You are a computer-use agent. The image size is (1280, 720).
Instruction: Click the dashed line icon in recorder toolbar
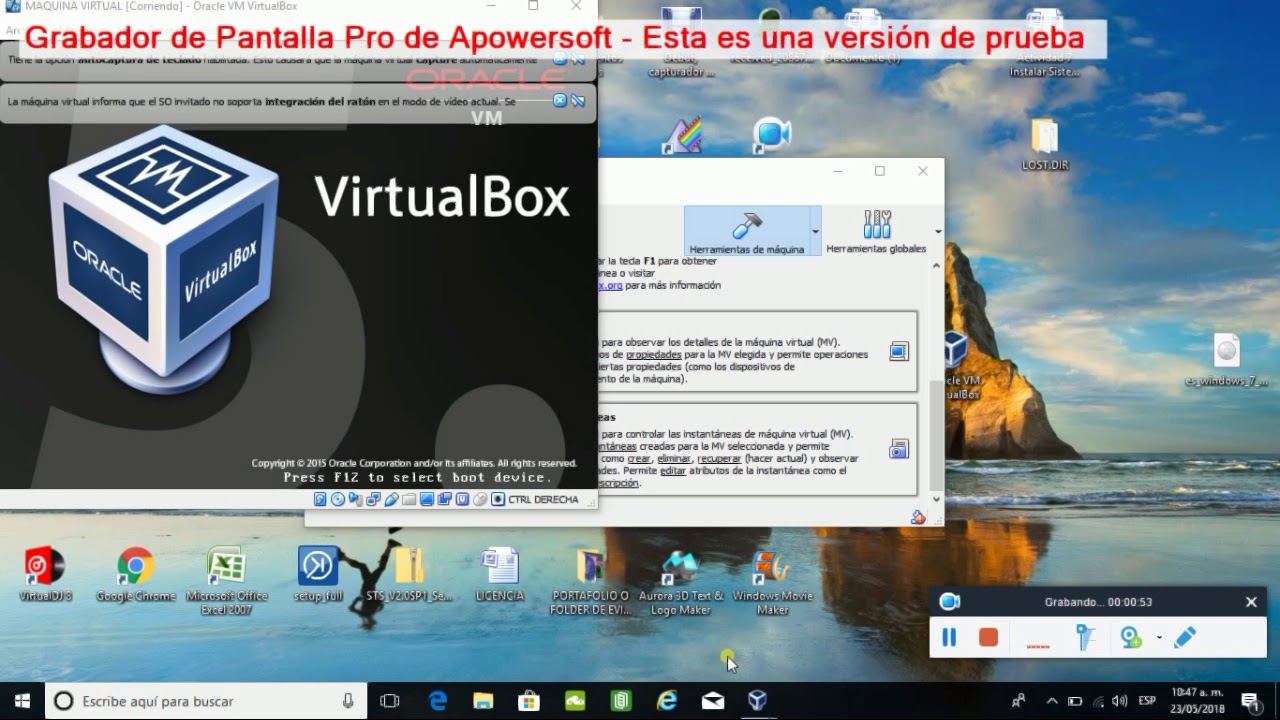[x=1038, y=646]
